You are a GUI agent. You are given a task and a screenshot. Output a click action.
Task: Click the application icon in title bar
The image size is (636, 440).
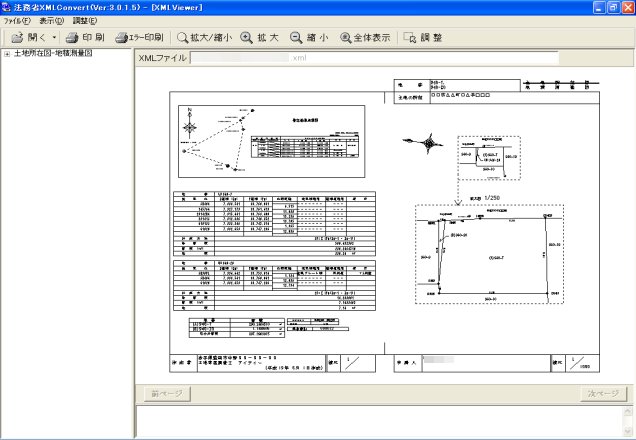pos(6,7)
